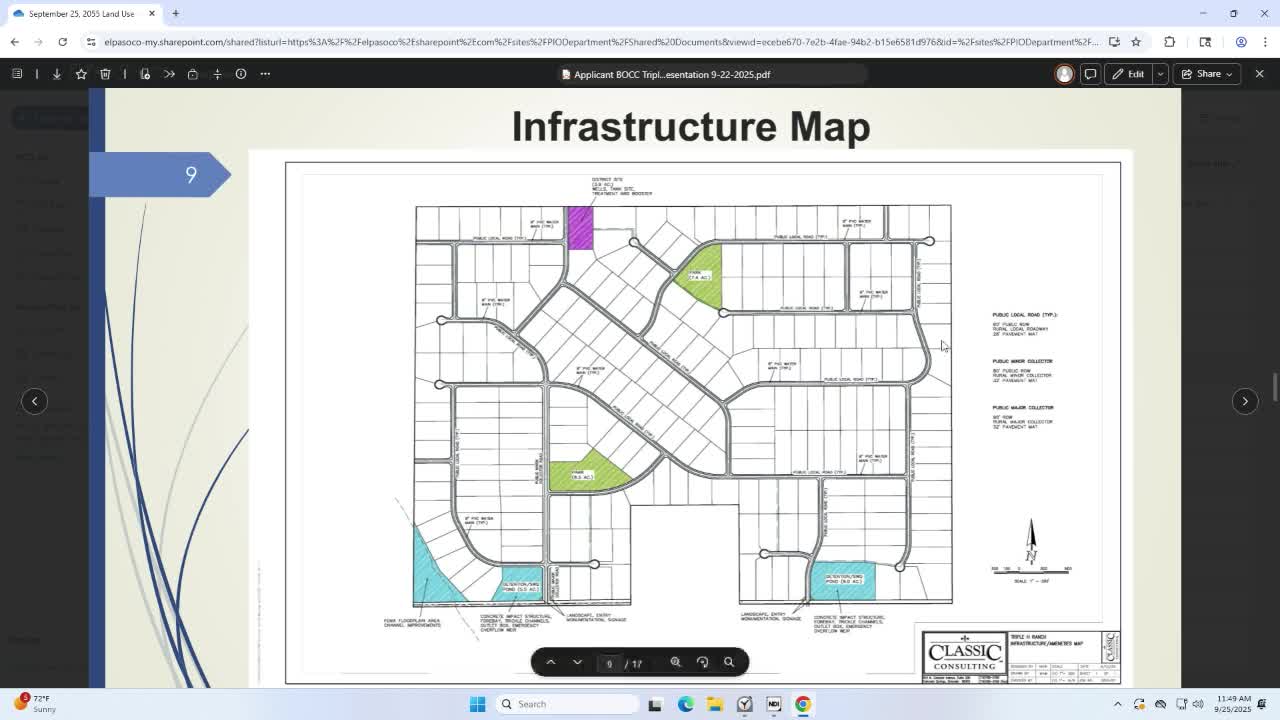Click the zoom magnifier in the page control bar
Screen dimensions: 1280x720
676,662
